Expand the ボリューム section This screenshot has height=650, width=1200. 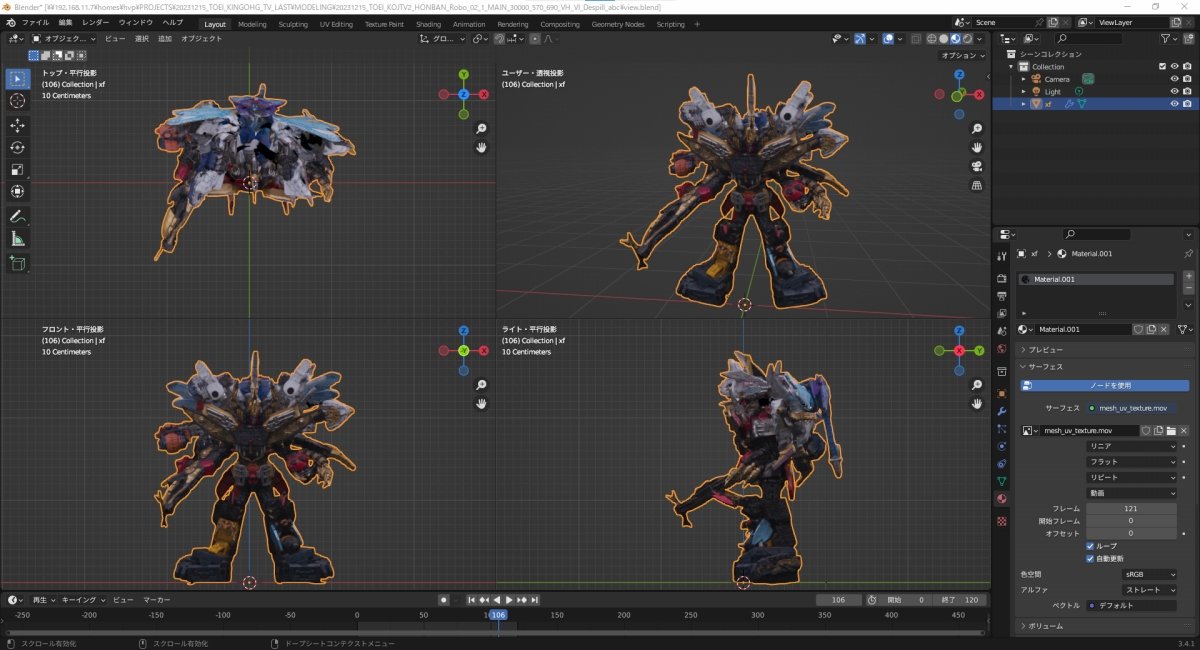pyautogui.click(x=1045, y=626)
